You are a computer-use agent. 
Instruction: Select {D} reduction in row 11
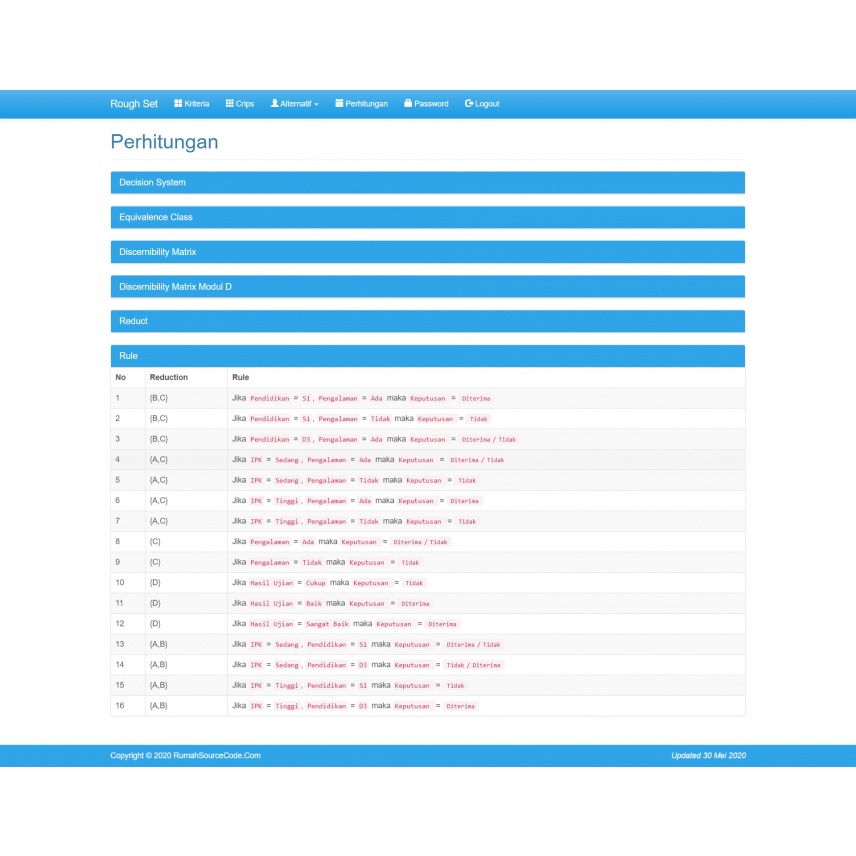click(155, 603)
